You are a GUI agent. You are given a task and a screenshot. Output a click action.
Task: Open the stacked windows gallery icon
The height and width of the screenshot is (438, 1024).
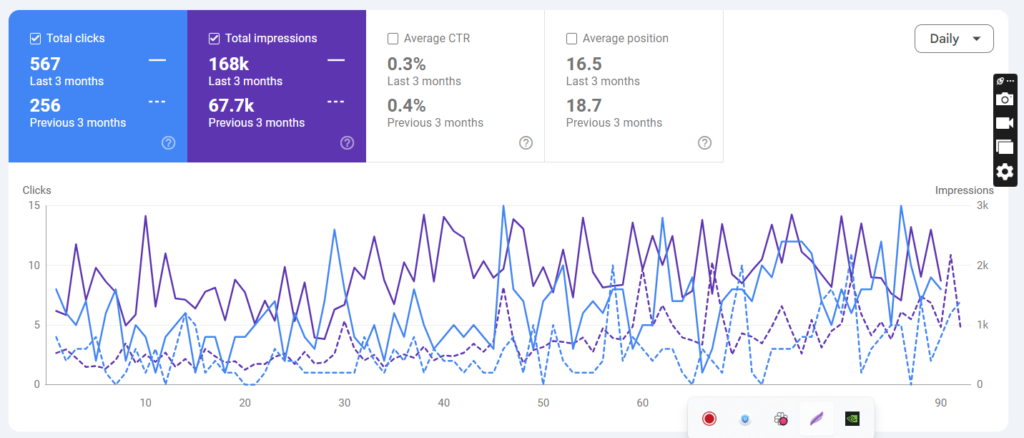[x=1005, y=147]
